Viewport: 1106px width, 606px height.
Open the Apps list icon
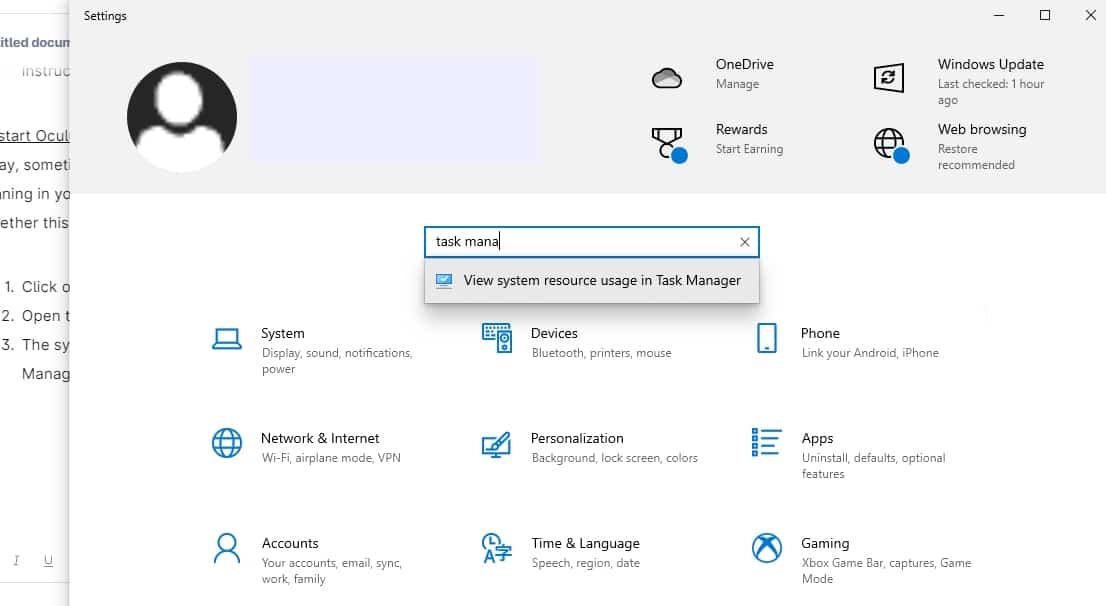point(767,443)
